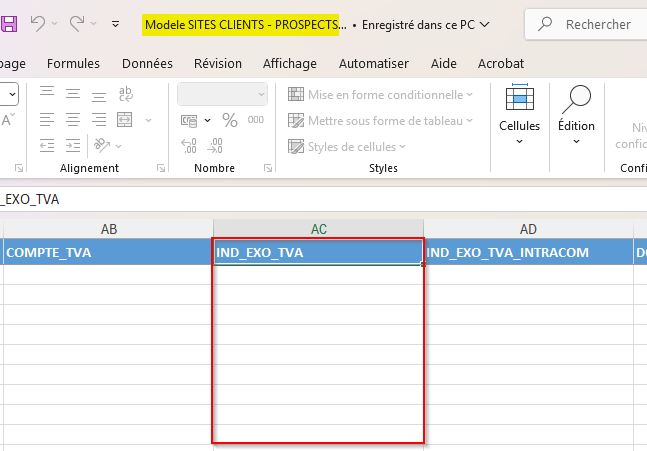Image resolution: width=647 pixels, height=451 pixels.
Task: Click the text orientation icon
Action: (101, 146)
